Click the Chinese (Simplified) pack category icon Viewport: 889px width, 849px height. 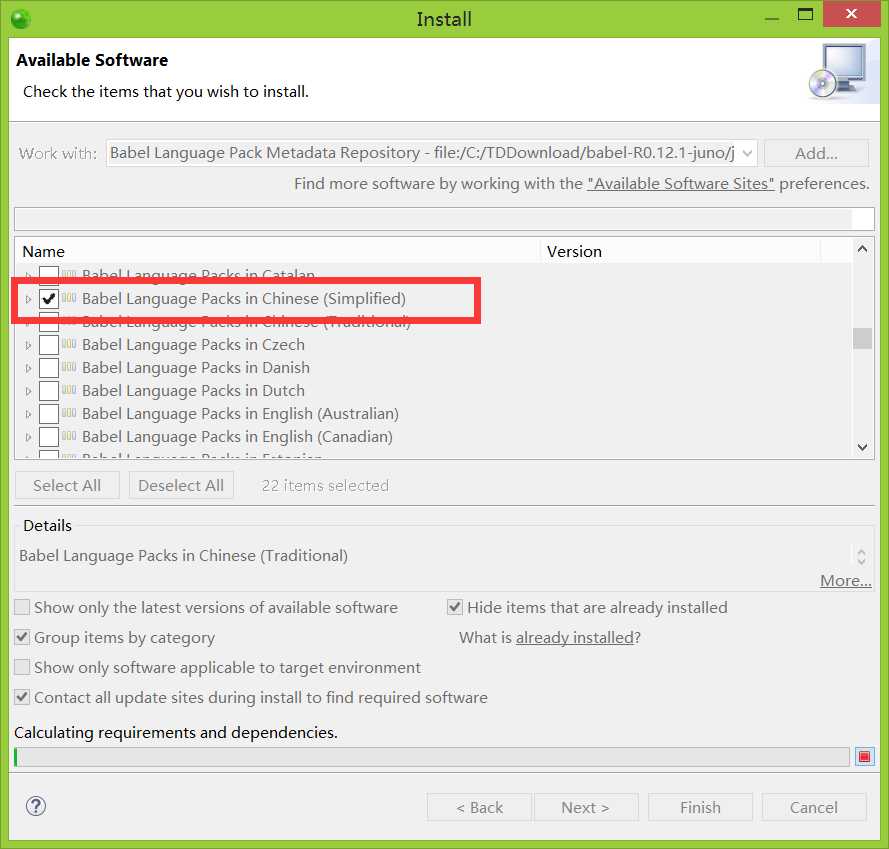point(69,298)
